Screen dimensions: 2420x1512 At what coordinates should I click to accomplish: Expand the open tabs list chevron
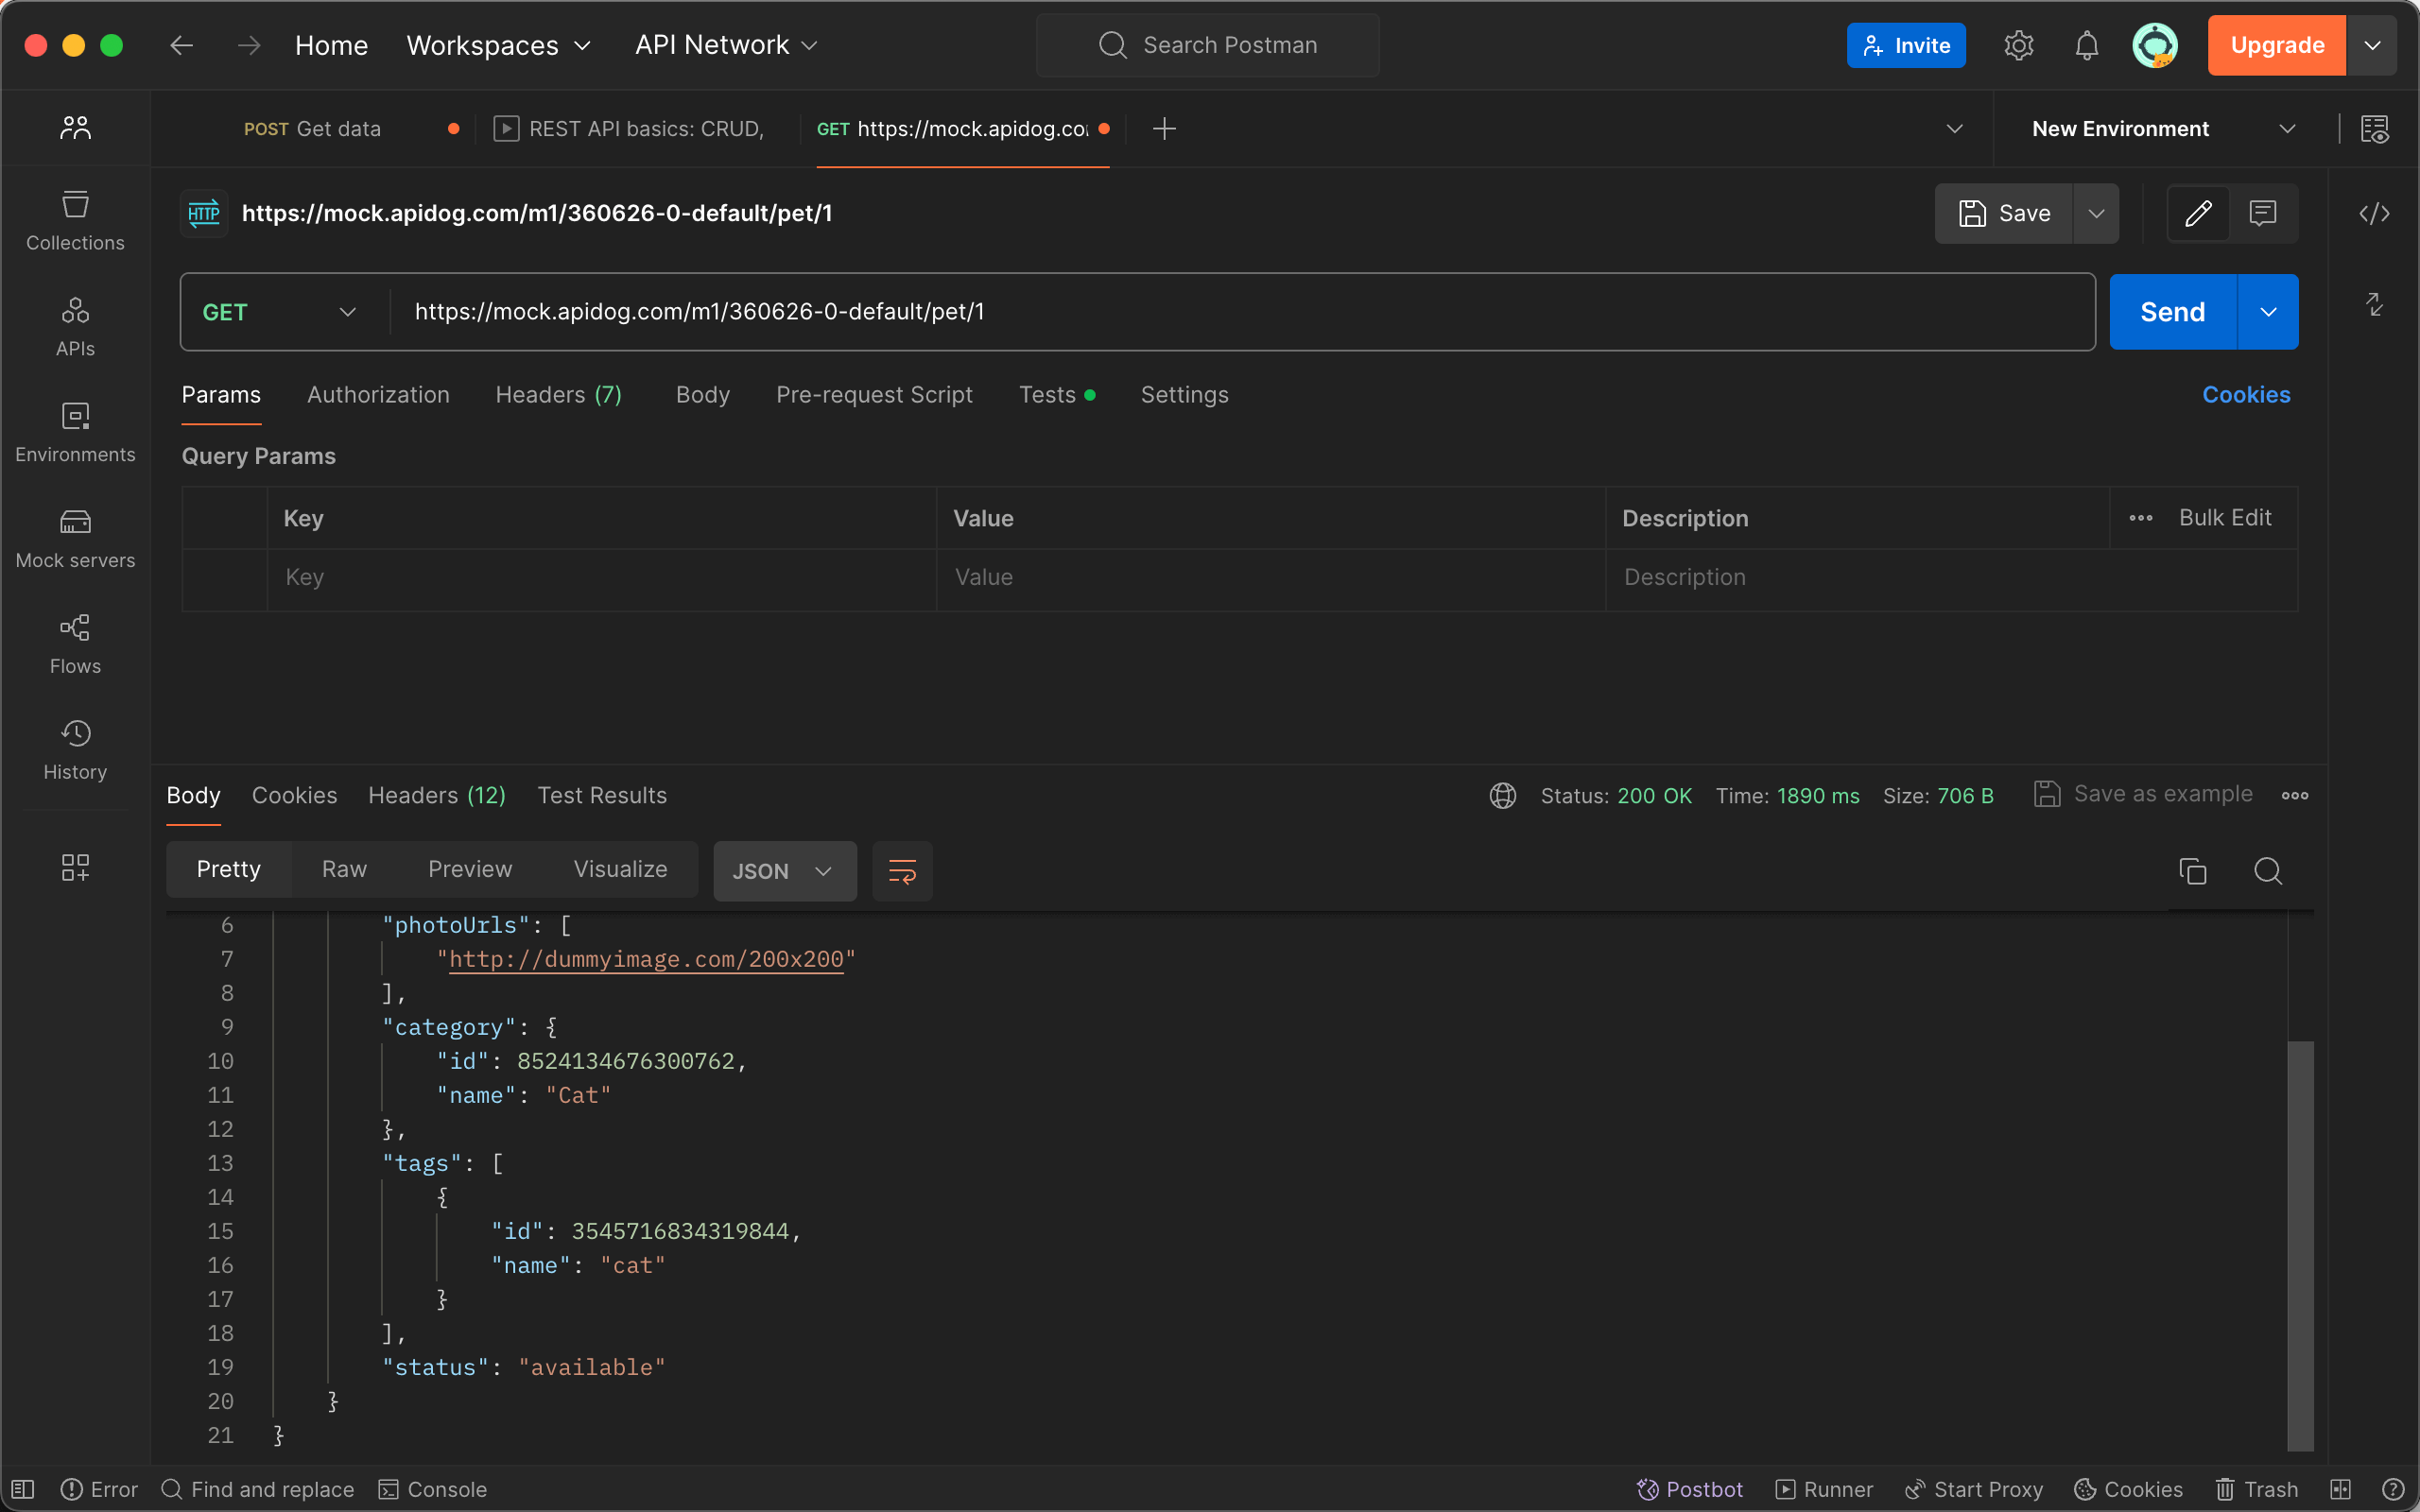pyautogui.click(x=1954, y=129)
